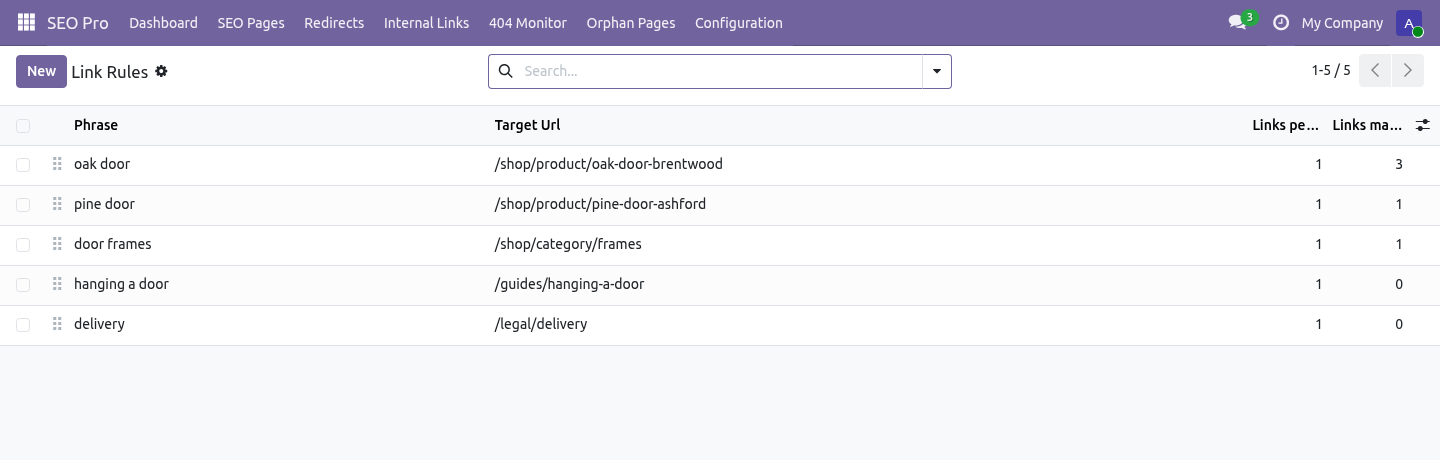Check the door frames row checkbox

(23, 245)
